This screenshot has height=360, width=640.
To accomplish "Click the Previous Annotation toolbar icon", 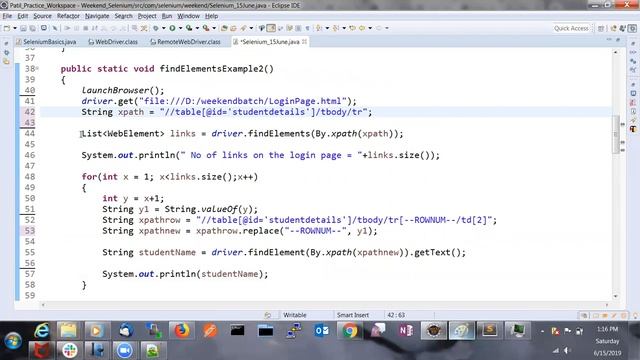I will pos(336,28).
